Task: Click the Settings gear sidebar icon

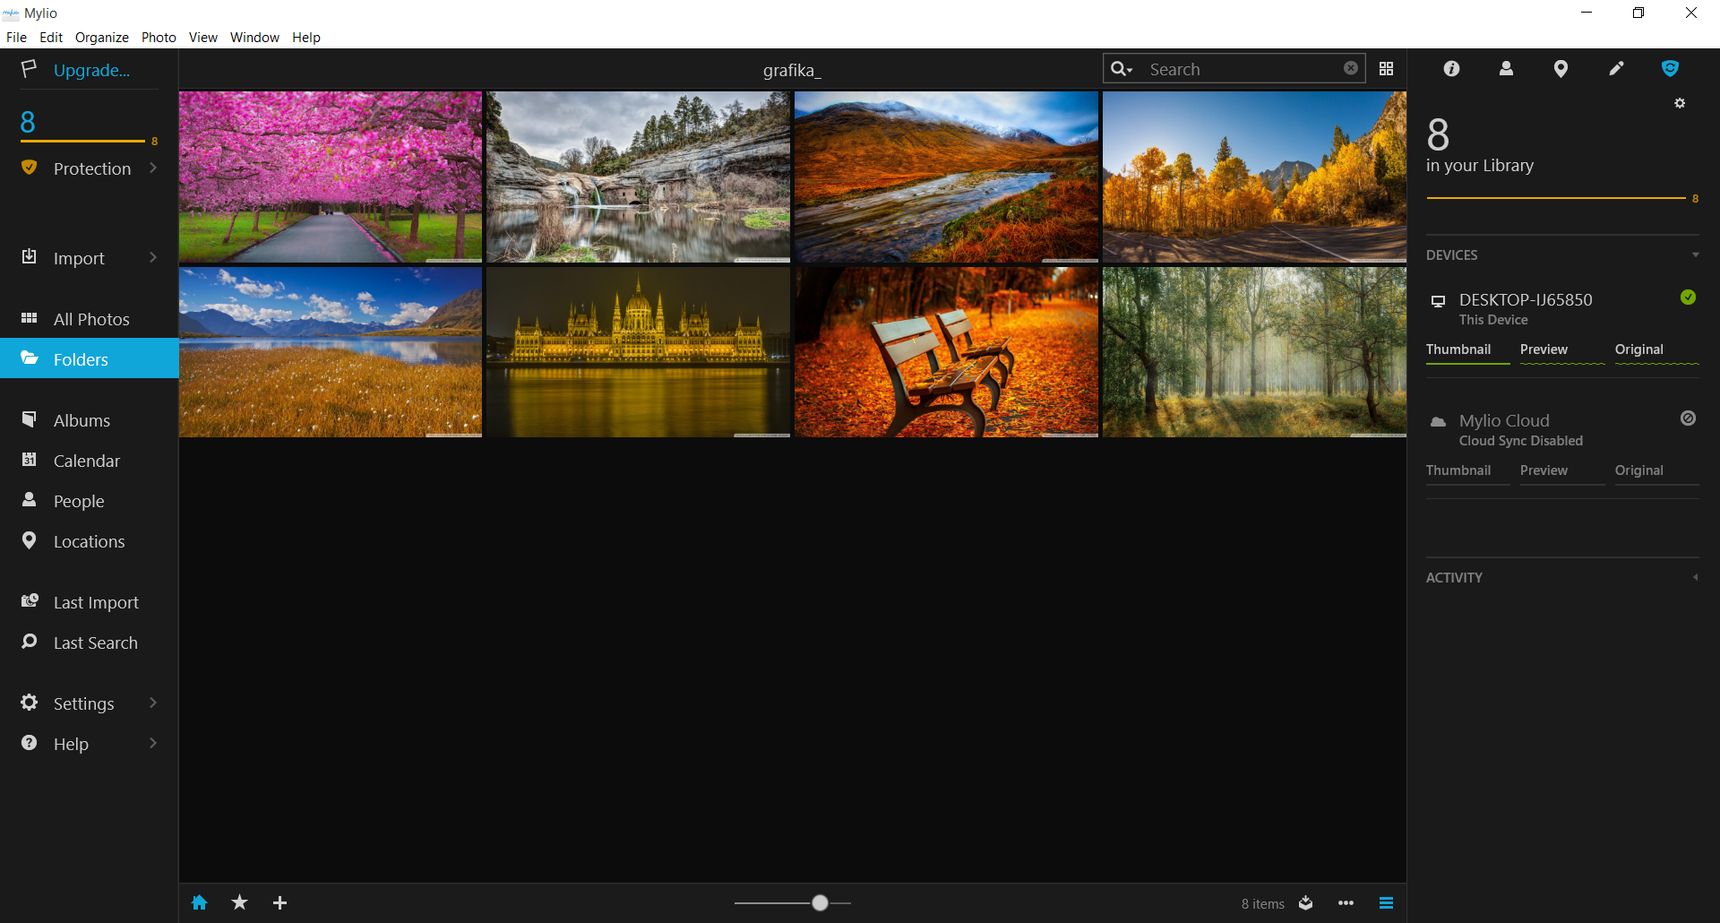Action: [29, 702]
